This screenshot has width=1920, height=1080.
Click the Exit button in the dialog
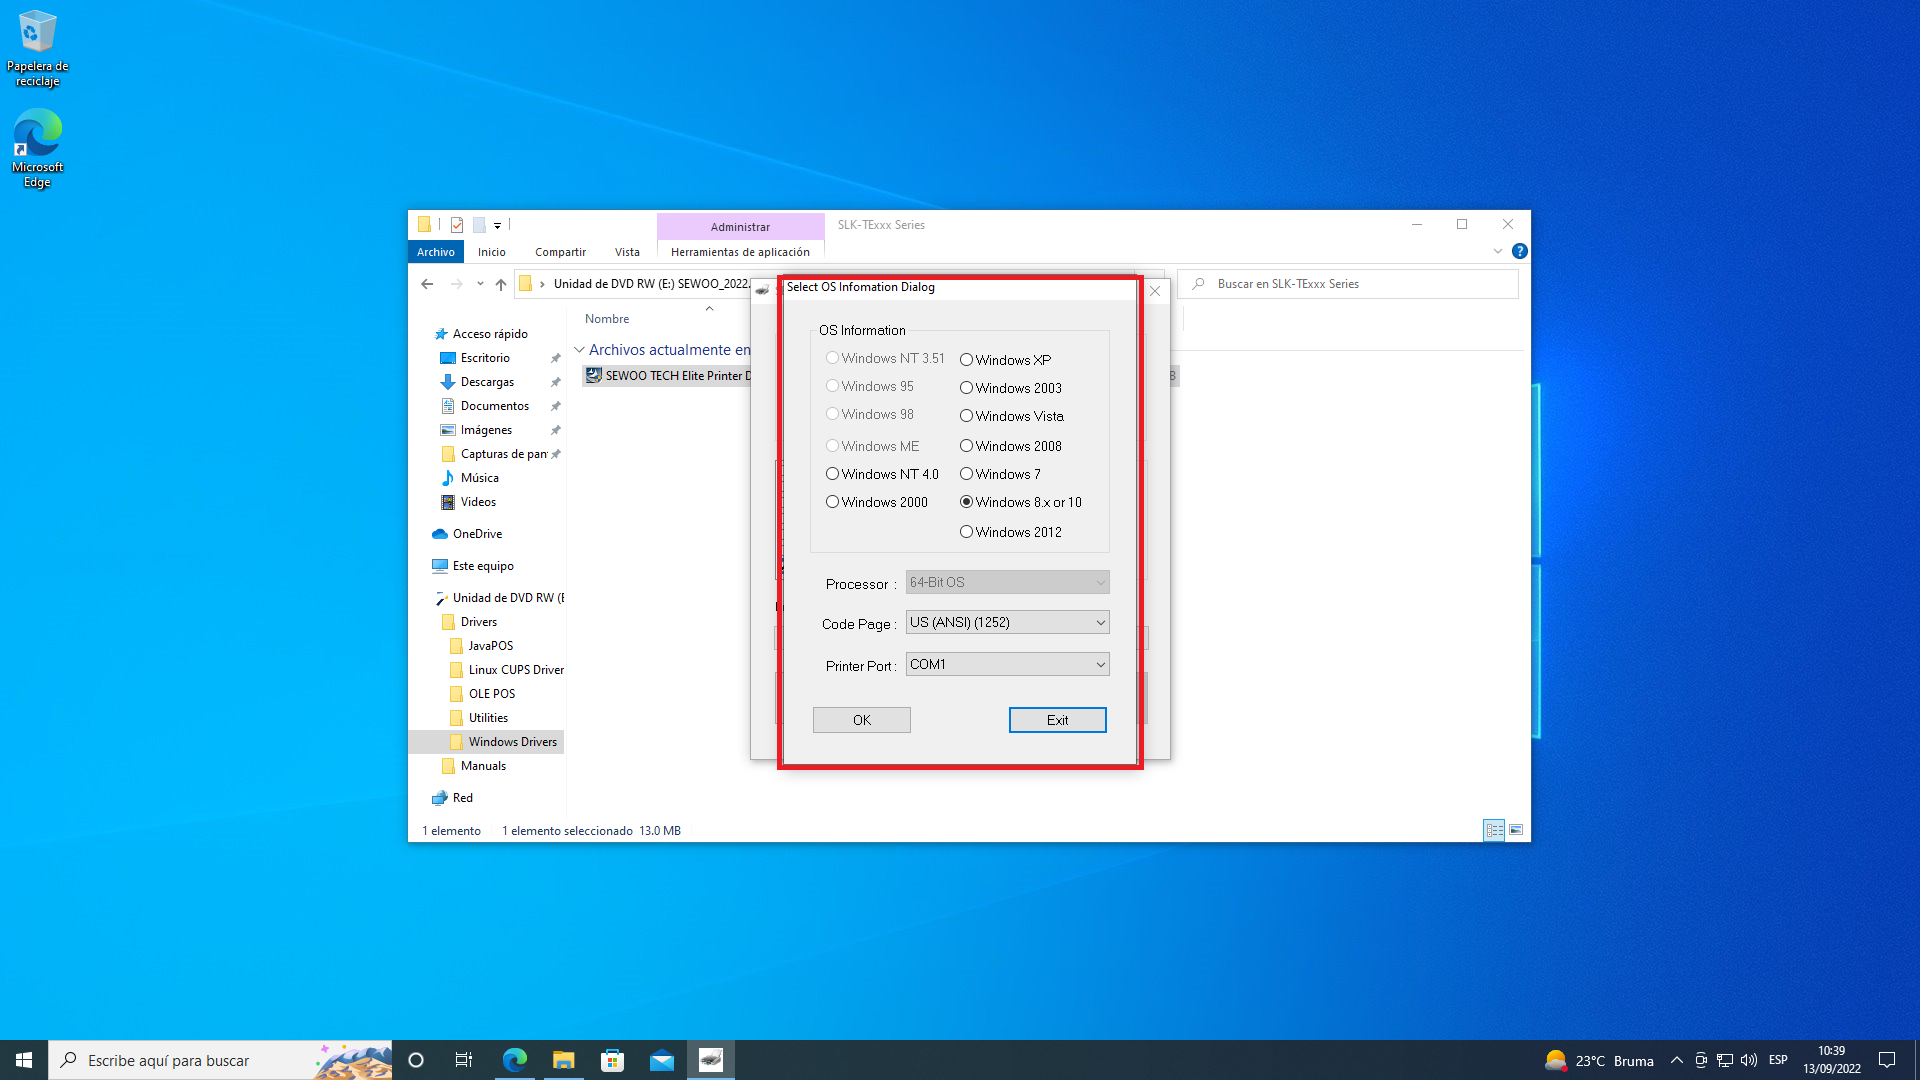(x=1057, y=720)
